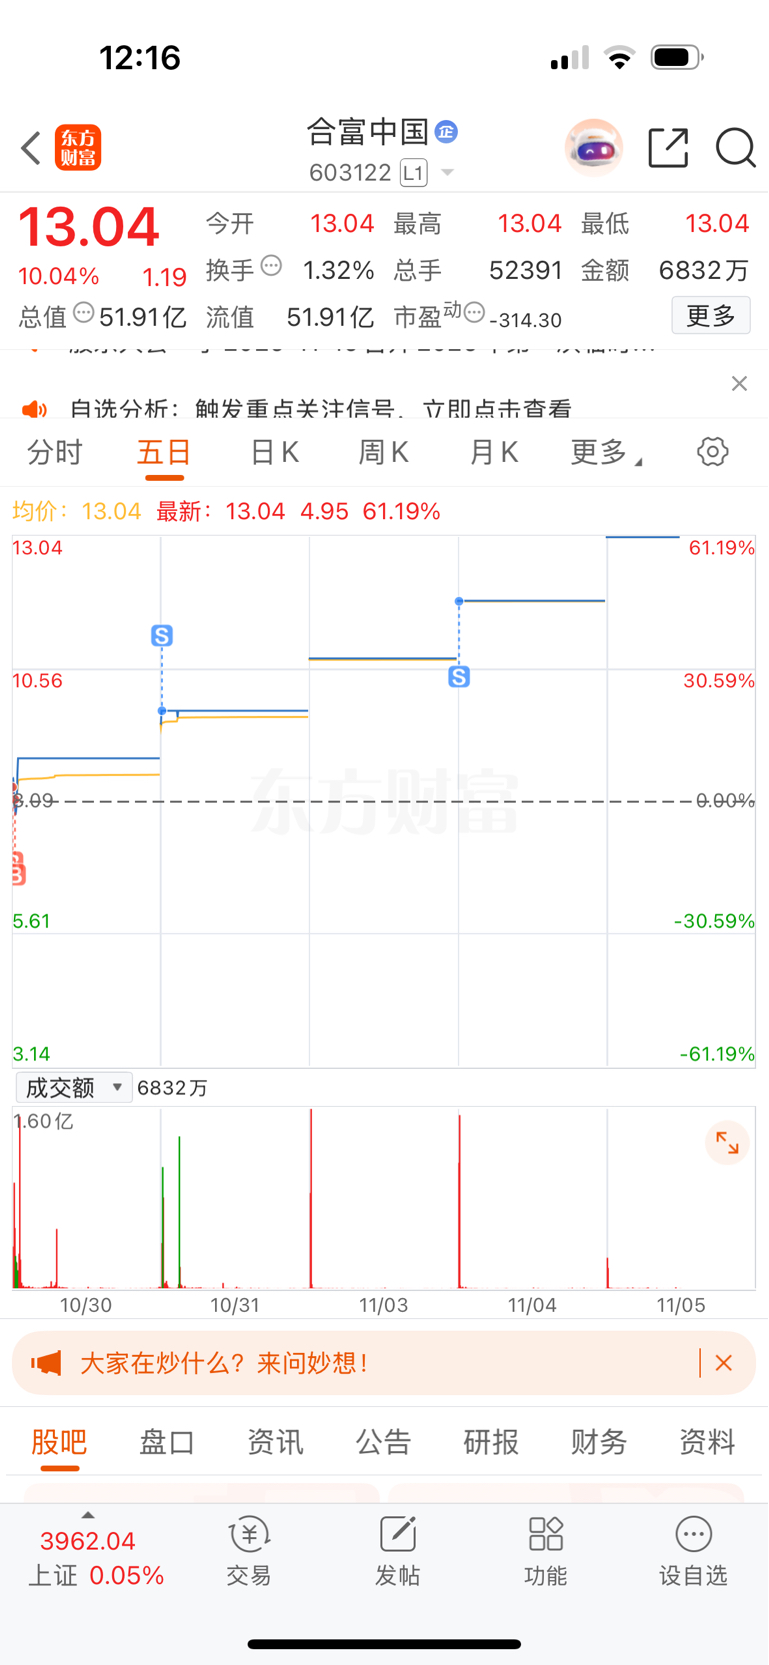Image resolution: width=769 pixels, height=1665 pixels.
Task: Tap the 更多 quote details button
Action: [710, 317]
